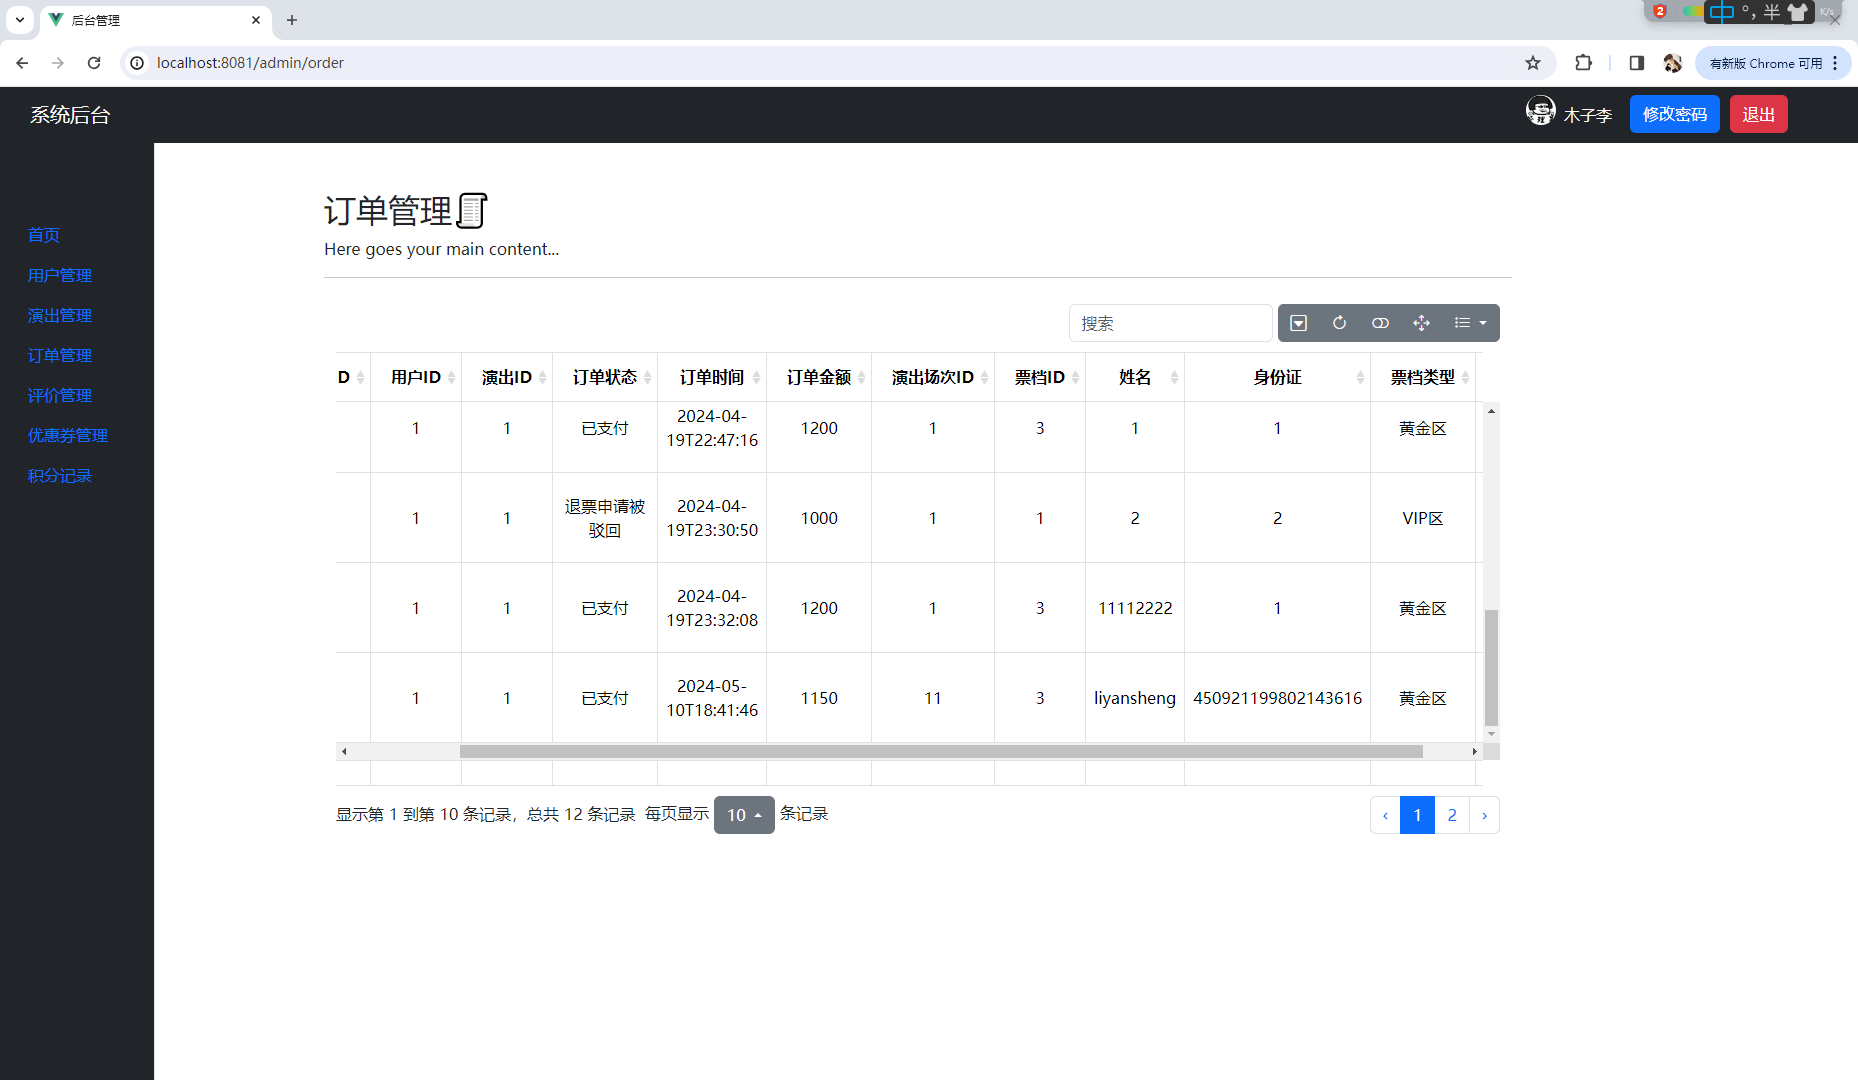Screen dimensions: 1858x1080
Task: Click the user avatar next to 木子李
Action: (x=1540, y=111)
